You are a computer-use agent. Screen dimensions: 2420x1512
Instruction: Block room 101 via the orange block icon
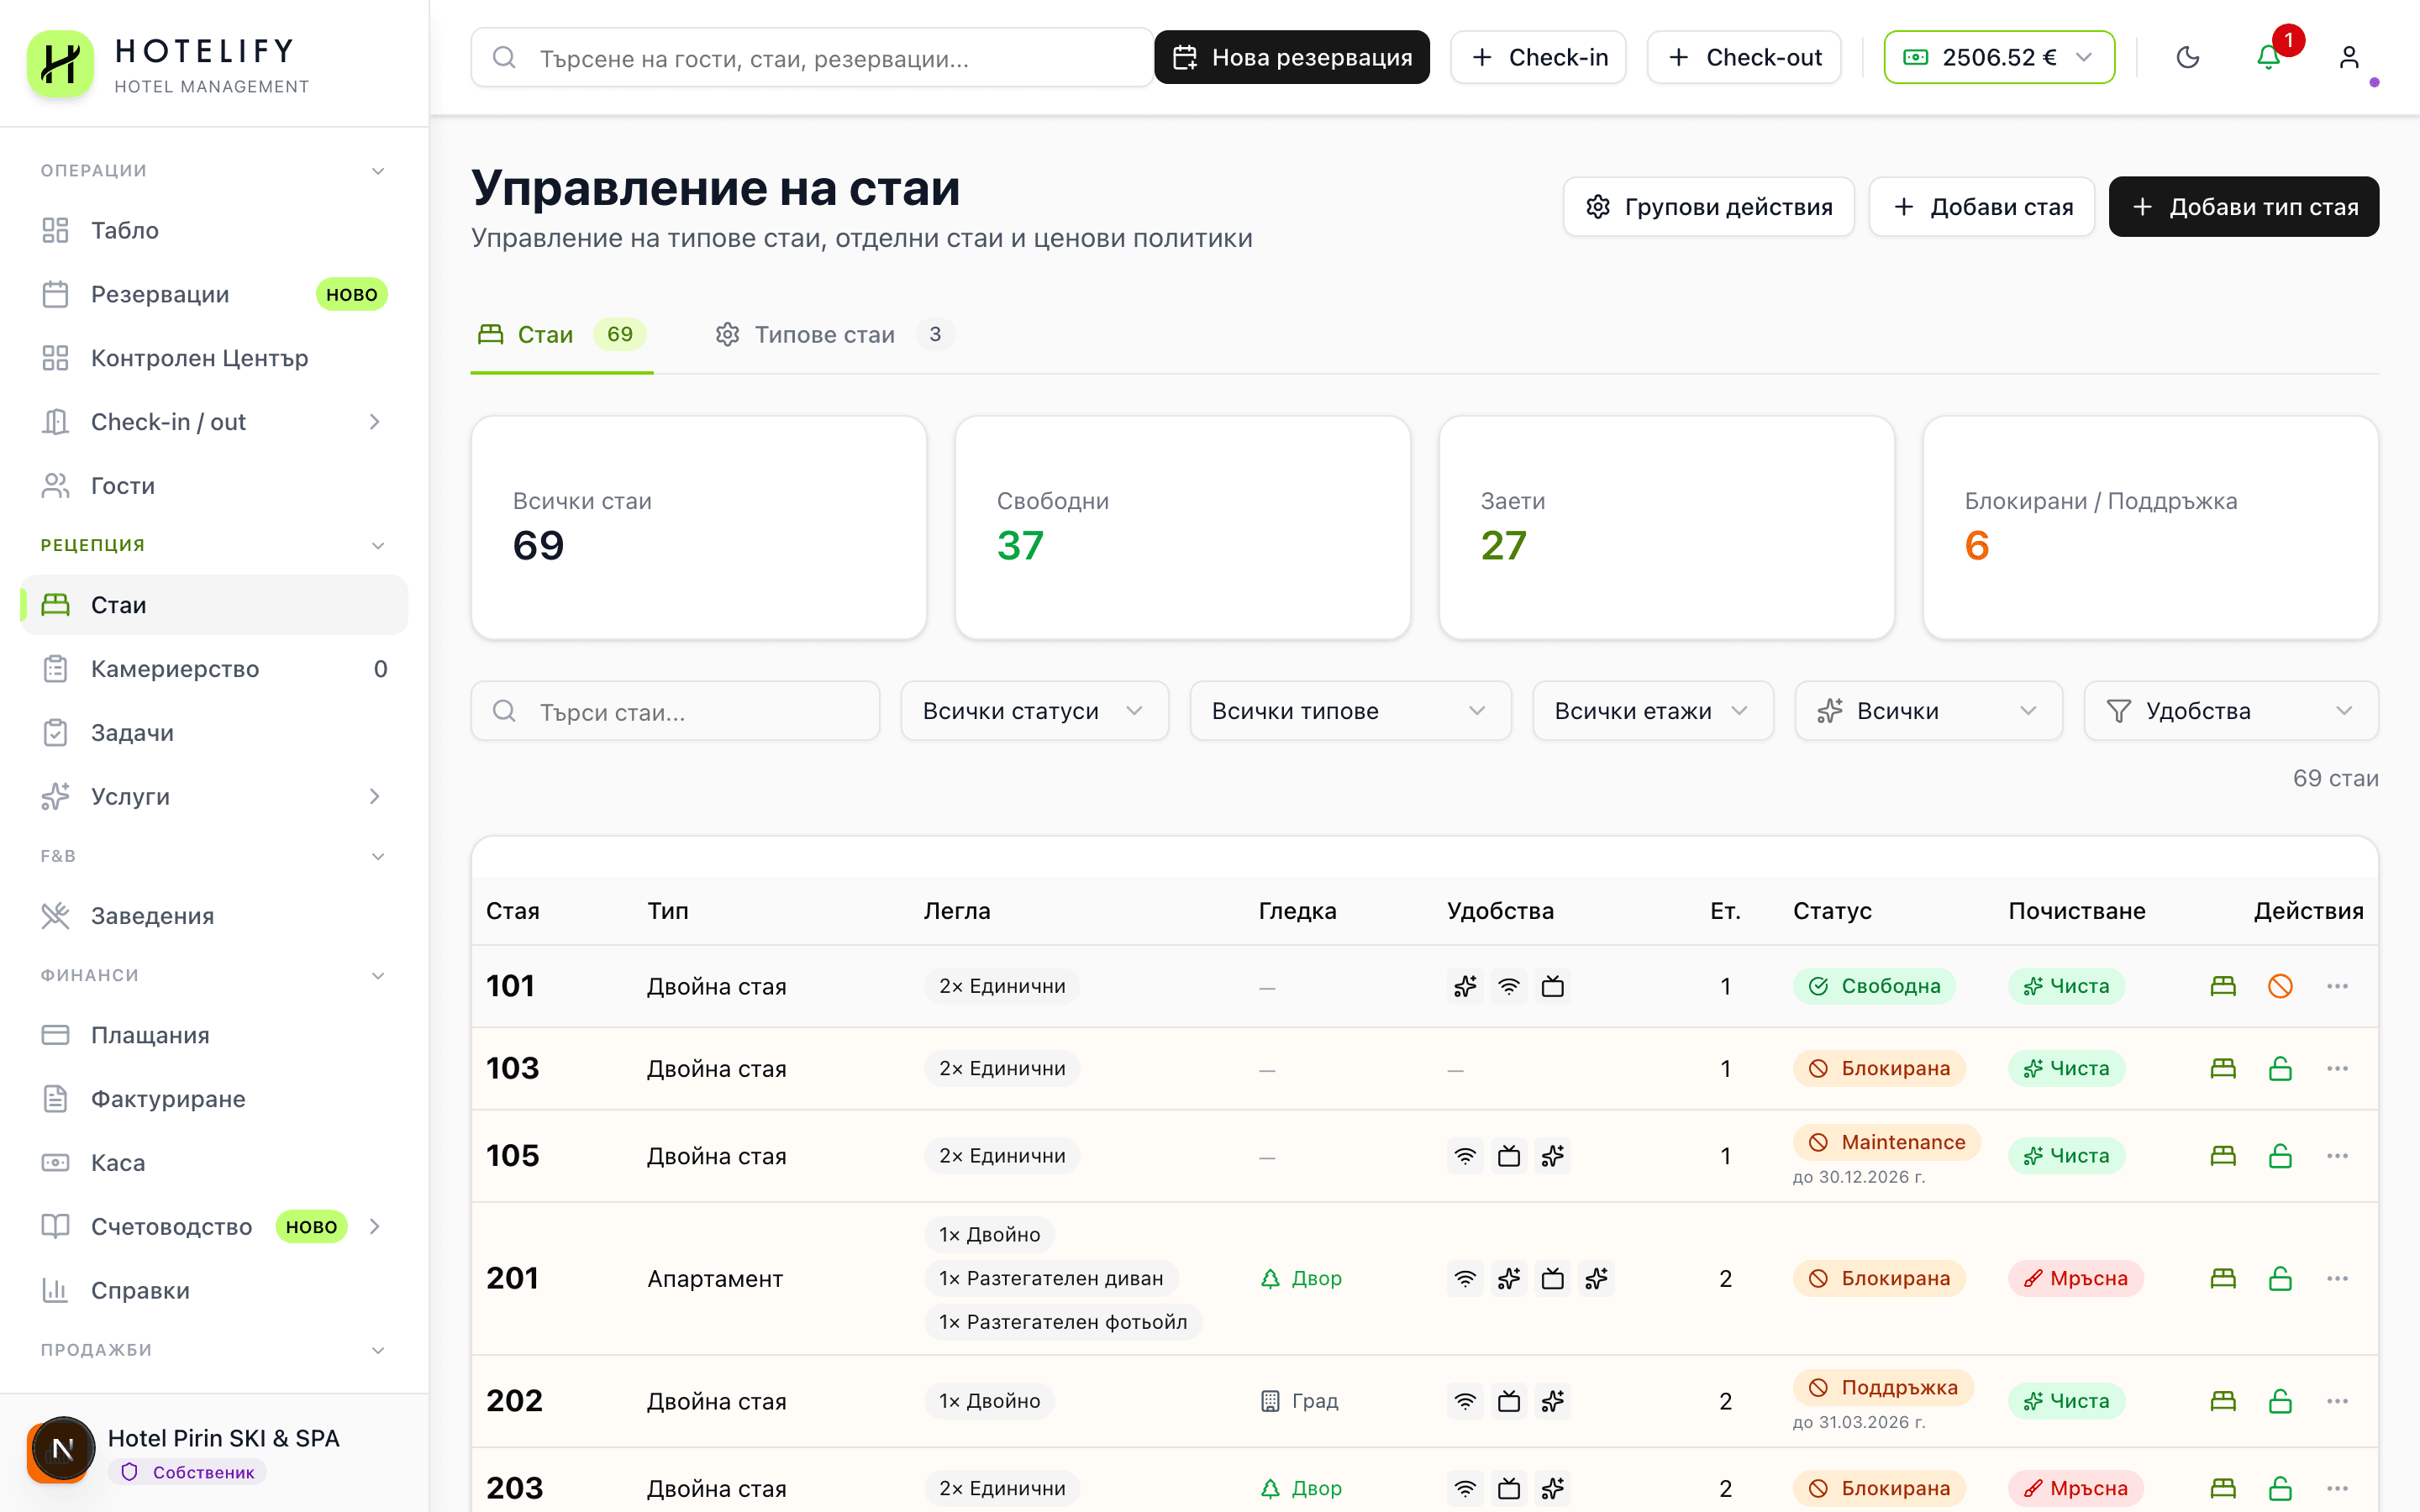click(2280, 985)
